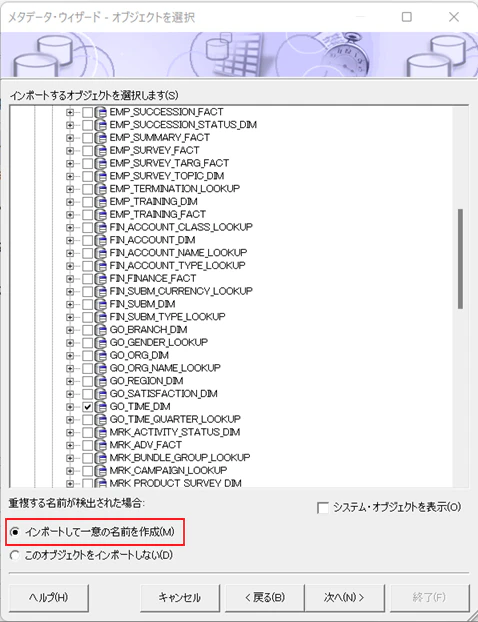Click the table icon beside FIN_SUBM_CURRENCY_LOOKUP

pos(101,291)
